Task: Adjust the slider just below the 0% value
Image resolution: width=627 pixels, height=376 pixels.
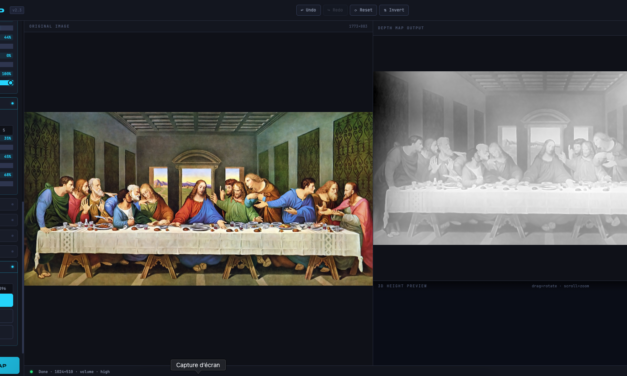Action: click(x=6, y=64)
